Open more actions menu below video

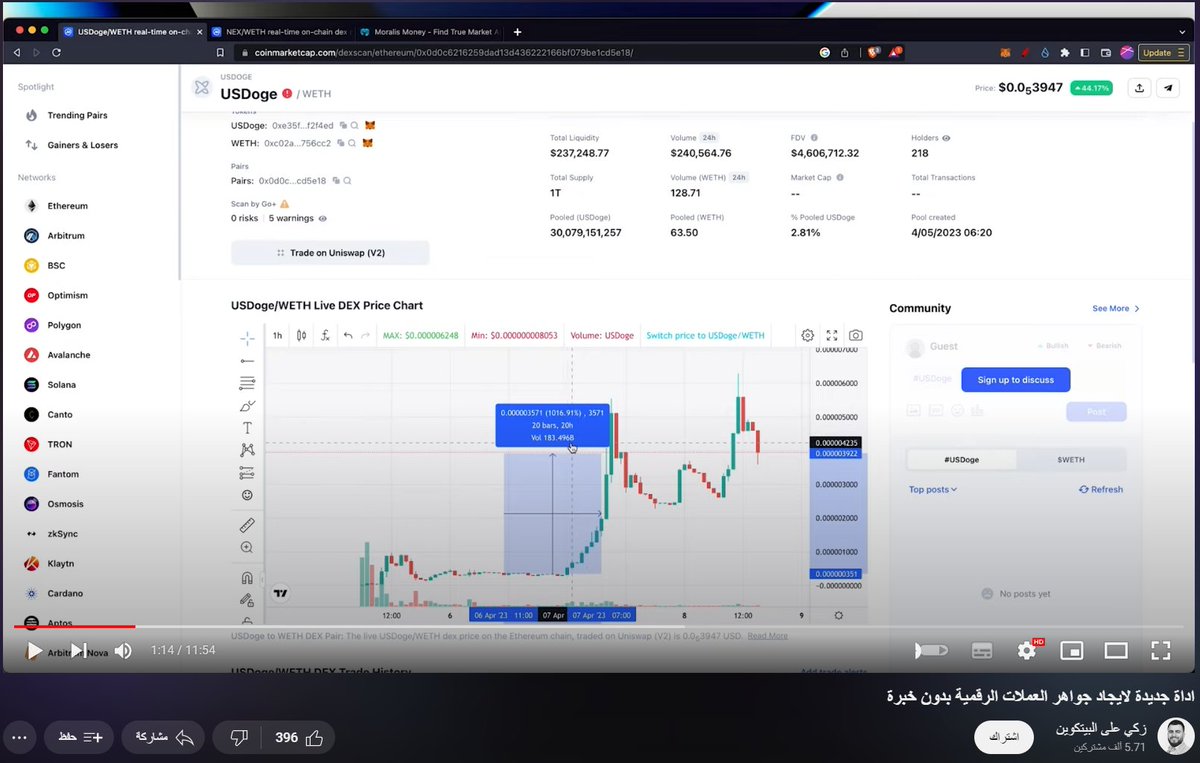[x=19, y=737]
